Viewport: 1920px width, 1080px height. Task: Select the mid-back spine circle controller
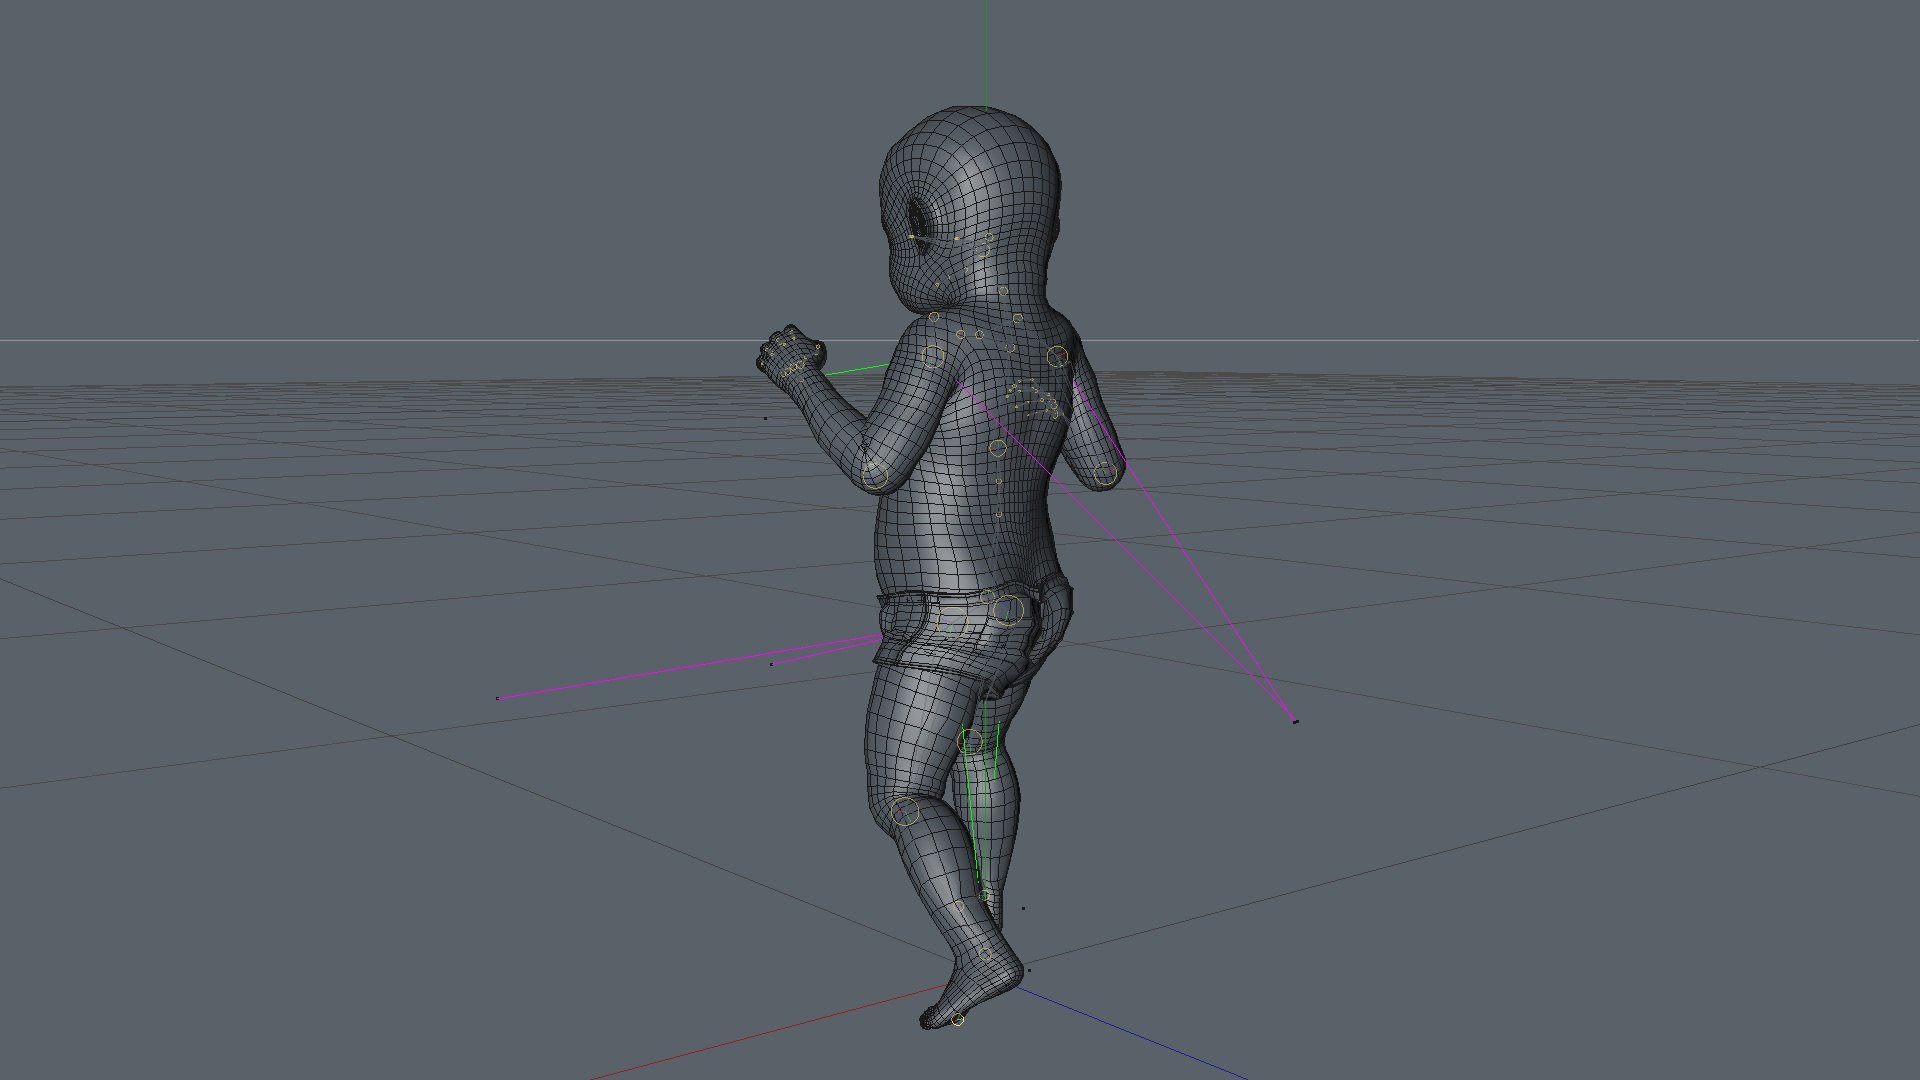(x=997, y=449)
